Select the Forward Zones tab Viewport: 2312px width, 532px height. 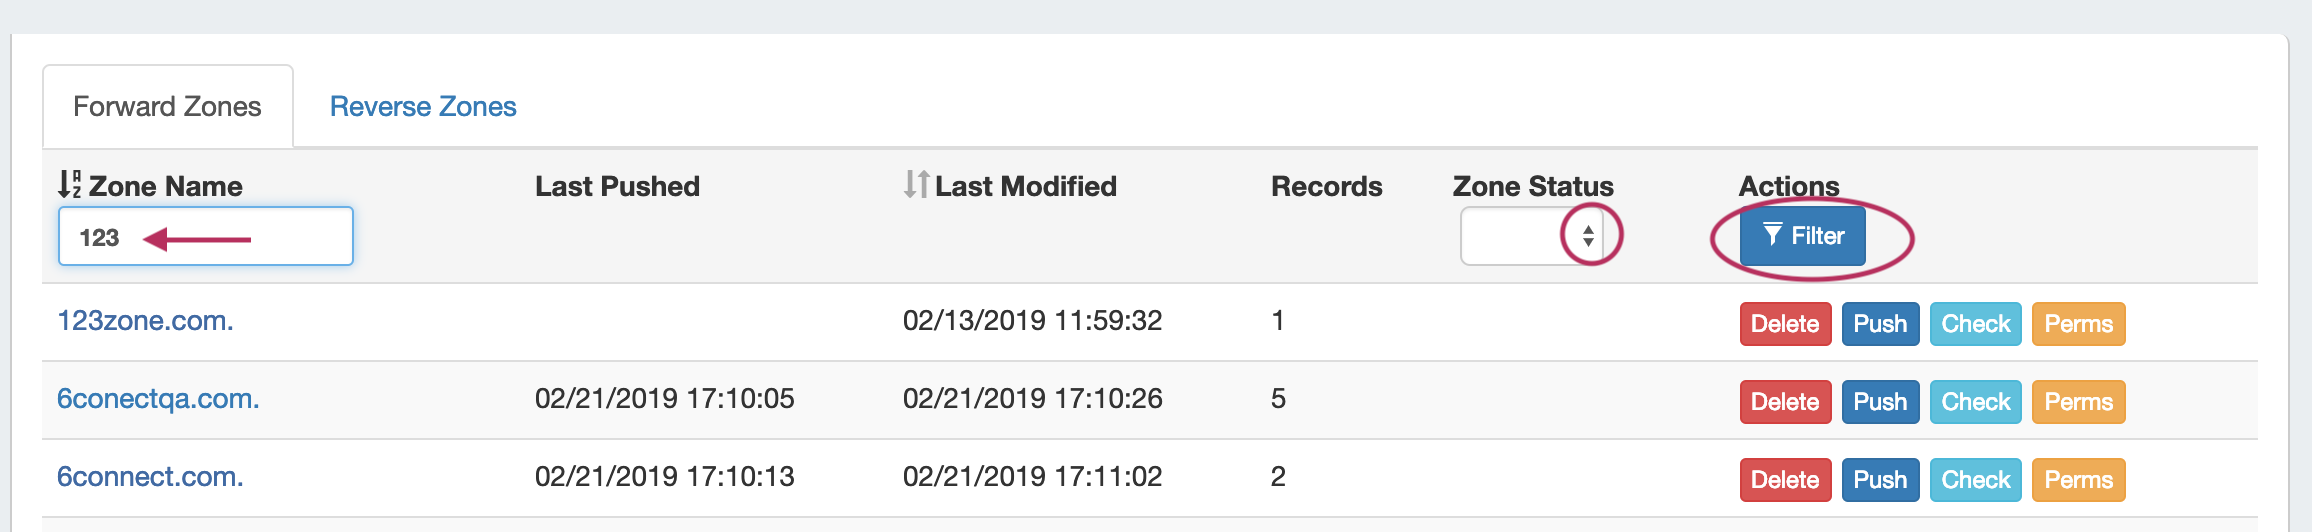coord(167,107)
